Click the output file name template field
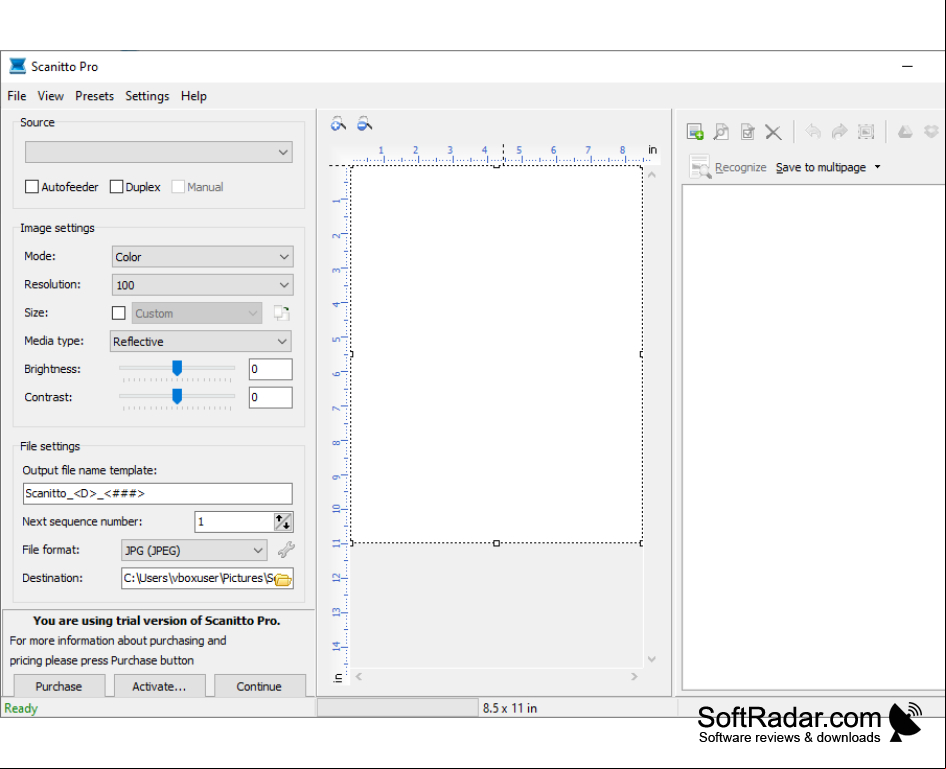 click(157, 493)
